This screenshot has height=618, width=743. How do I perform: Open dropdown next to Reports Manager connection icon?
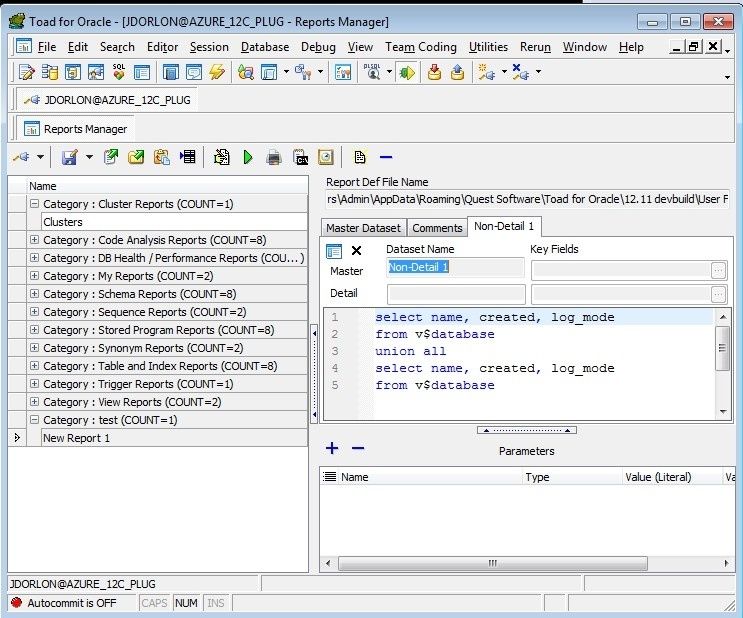click(x=40, y=157)
